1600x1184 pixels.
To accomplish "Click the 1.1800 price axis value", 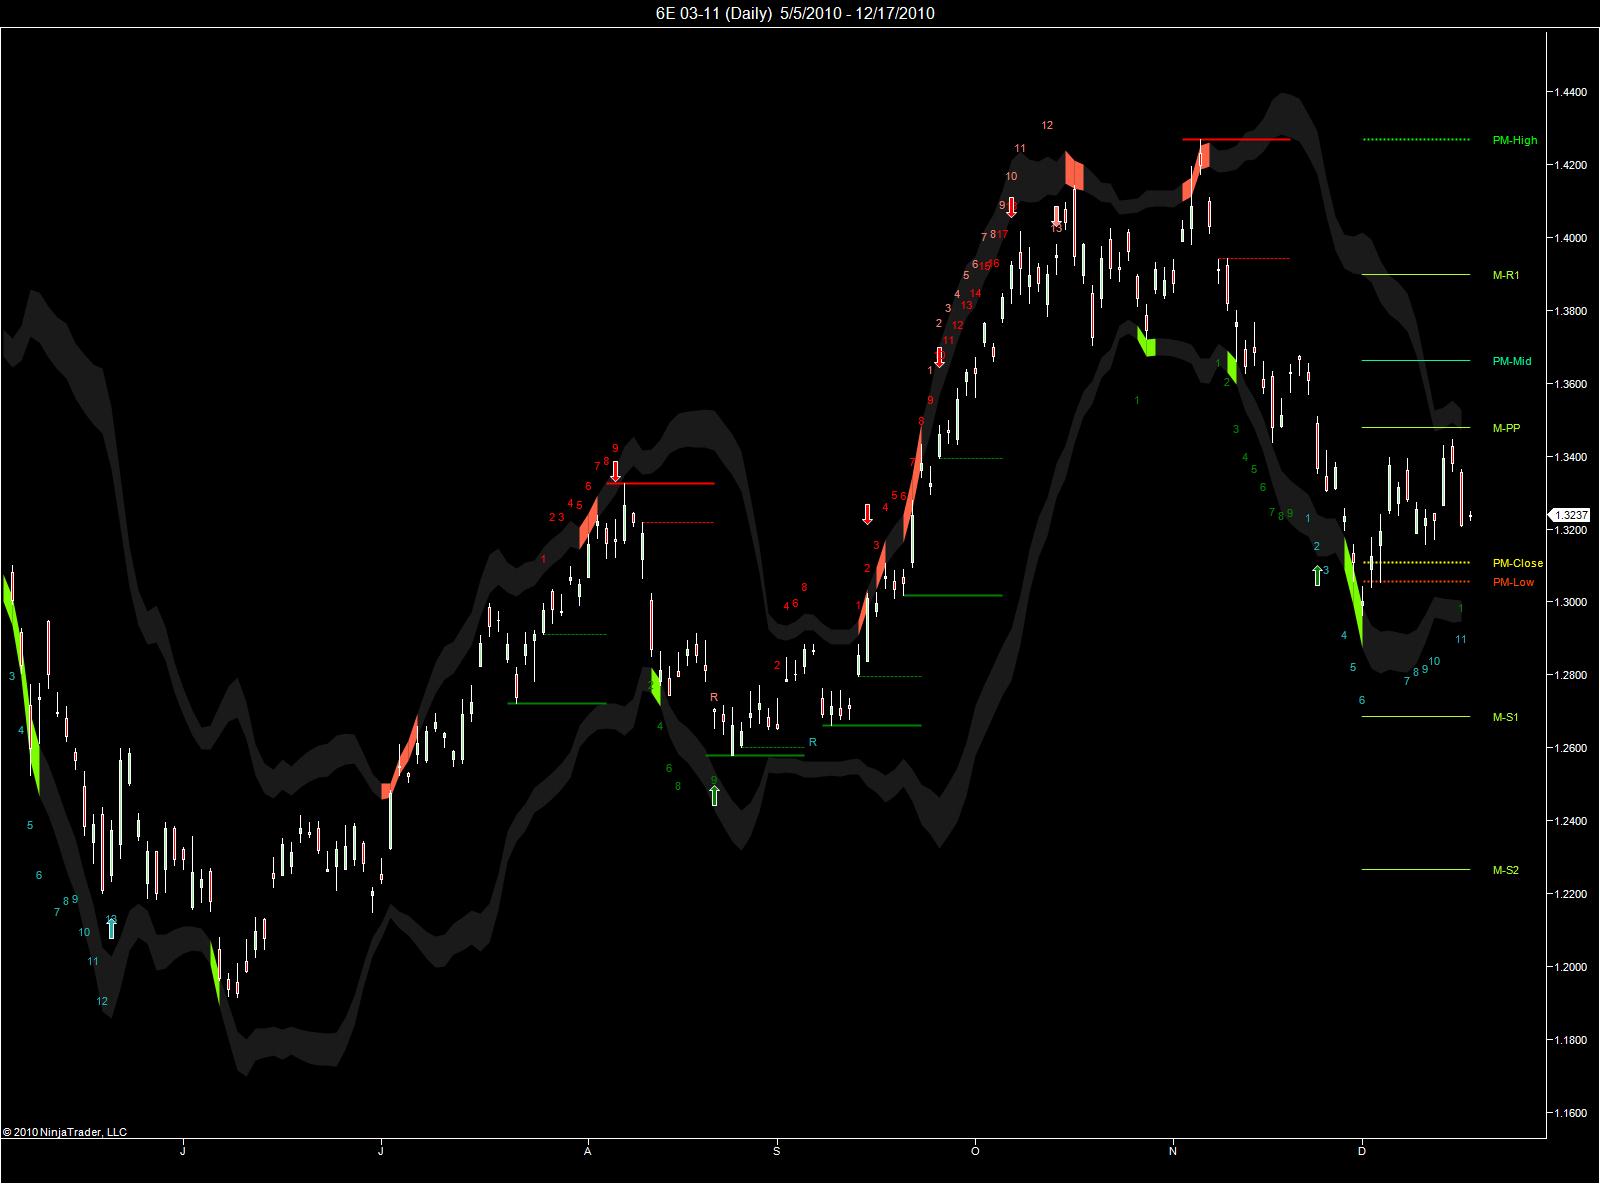I will (1571, 1040).
